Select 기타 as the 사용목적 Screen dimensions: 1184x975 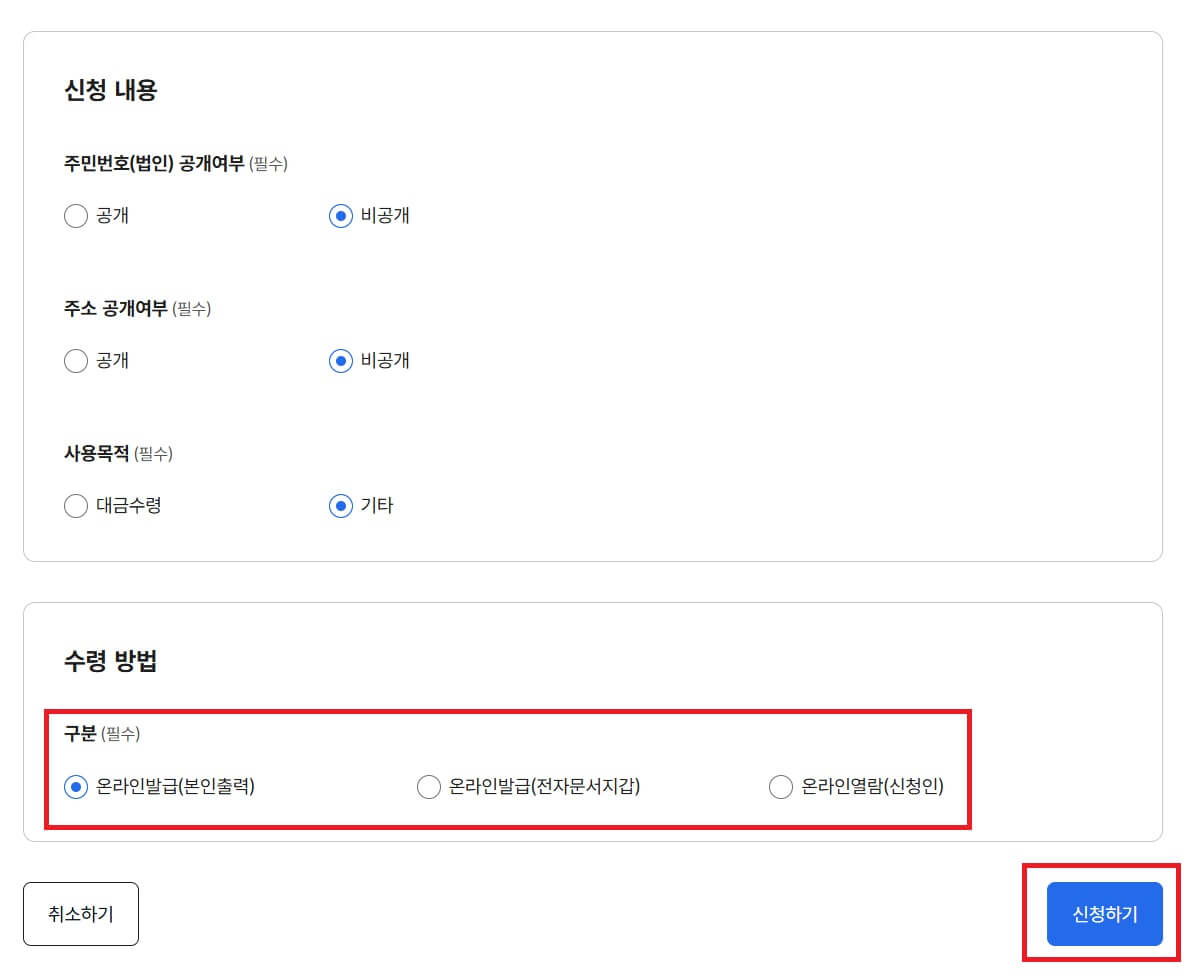point(340,506)
